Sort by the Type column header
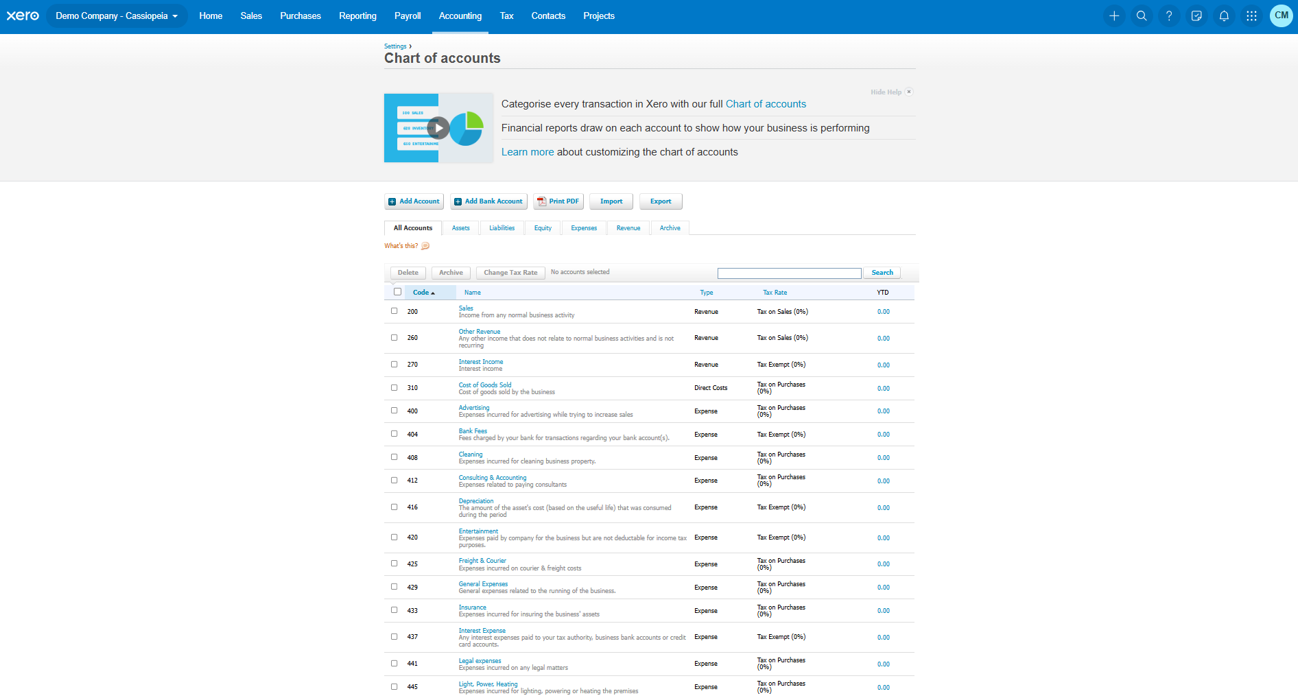The height and width of the screenshot is (696, 1298). [x=706, y=293]
